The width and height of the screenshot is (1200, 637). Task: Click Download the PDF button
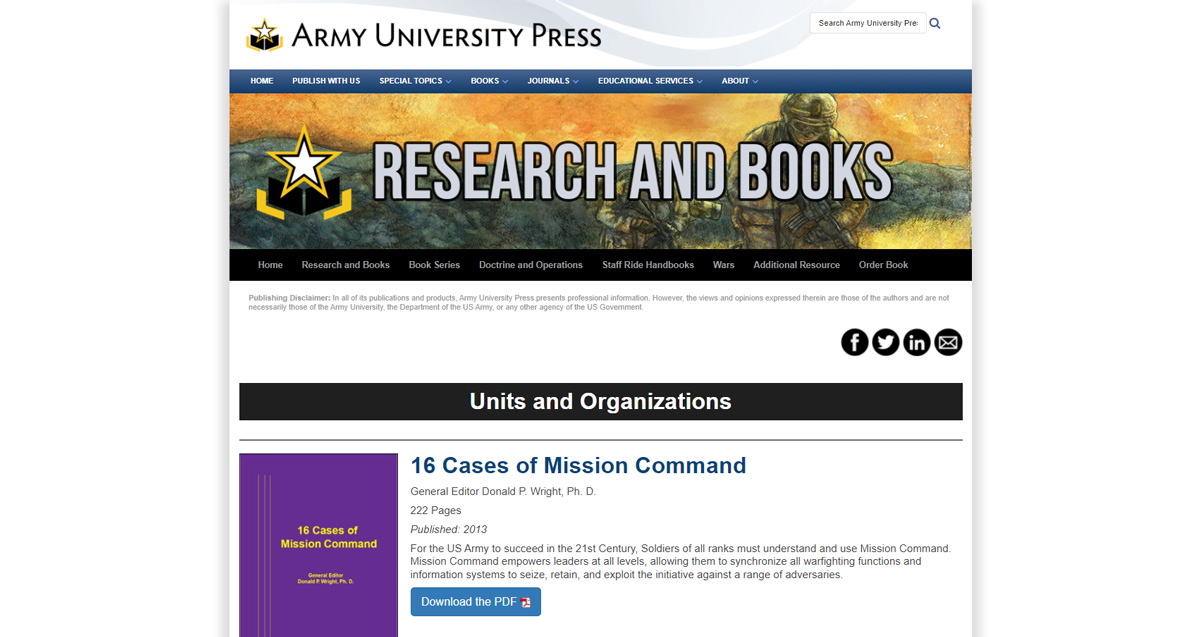(476, 602)
